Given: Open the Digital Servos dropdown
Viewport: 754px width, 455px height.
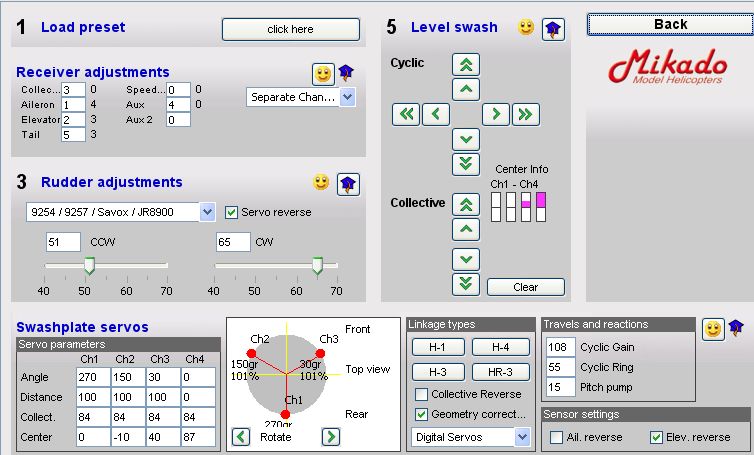Looking at the screenshot, I should point(522,437).
